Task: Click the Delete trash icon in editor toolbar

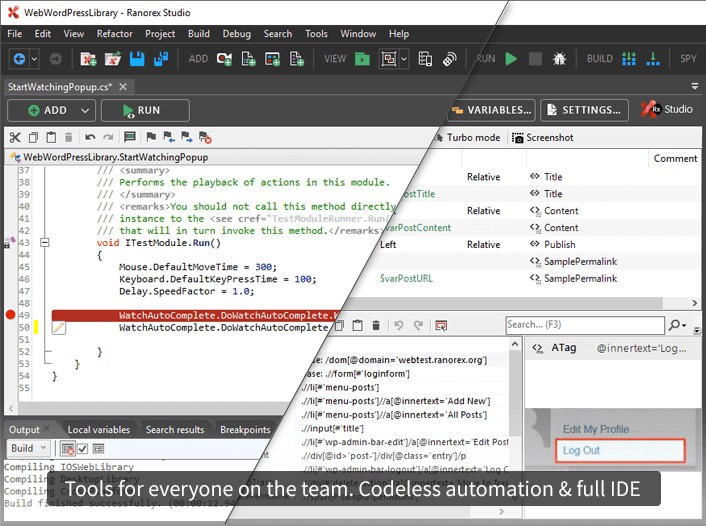Action: click(x=68, y=137)
